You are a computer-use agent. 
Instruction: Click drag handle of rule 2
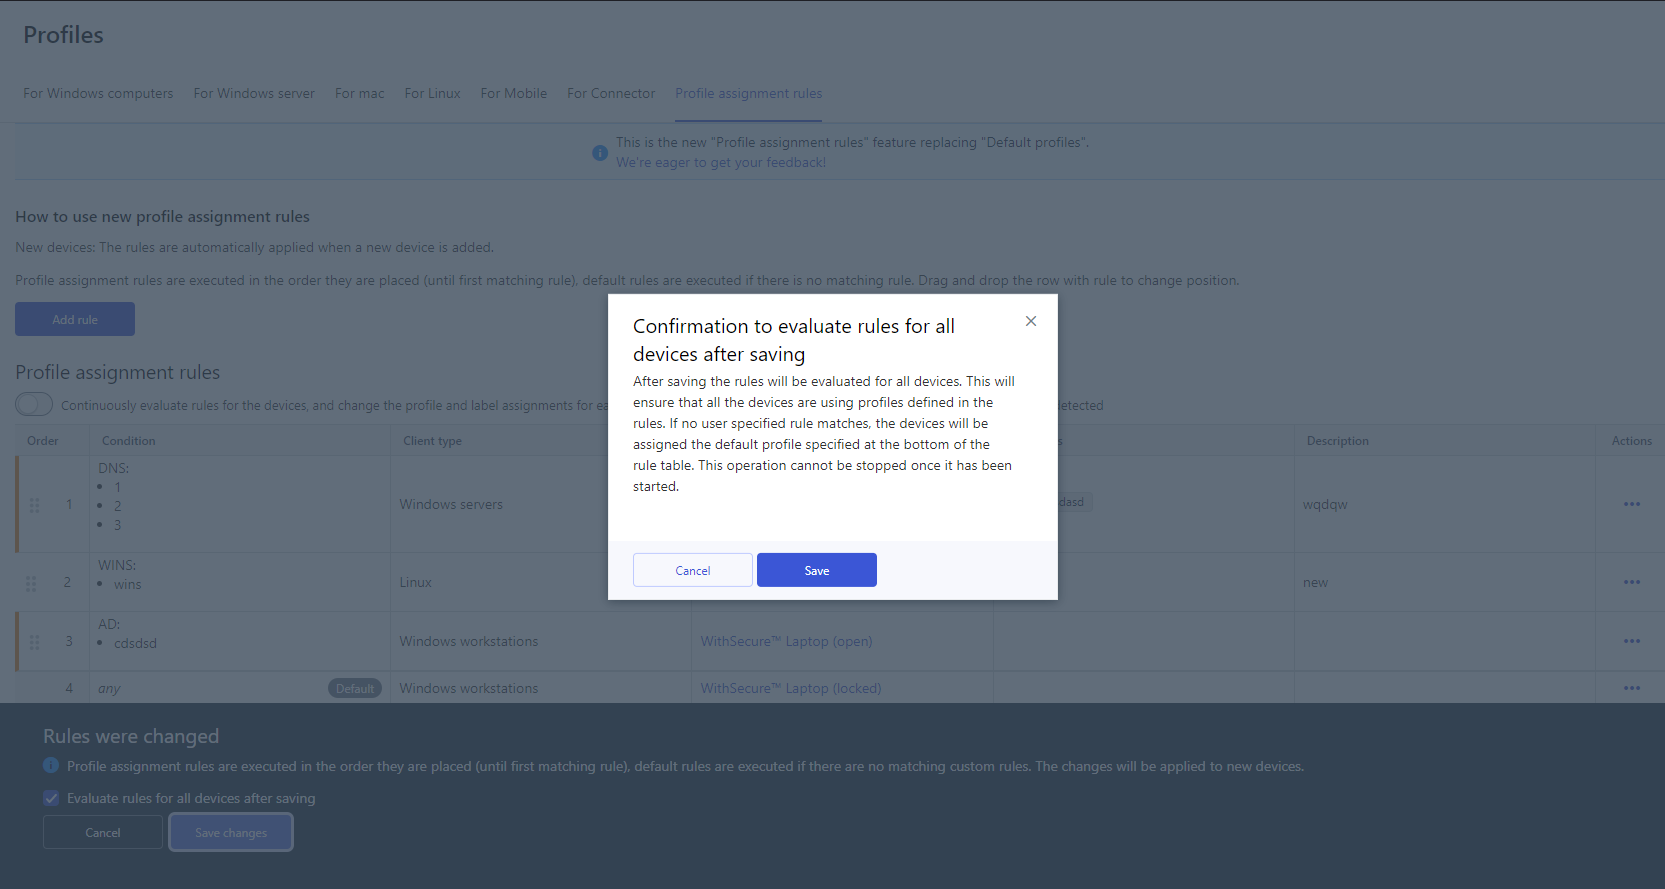pyautogui.click(x=31, y=583)
